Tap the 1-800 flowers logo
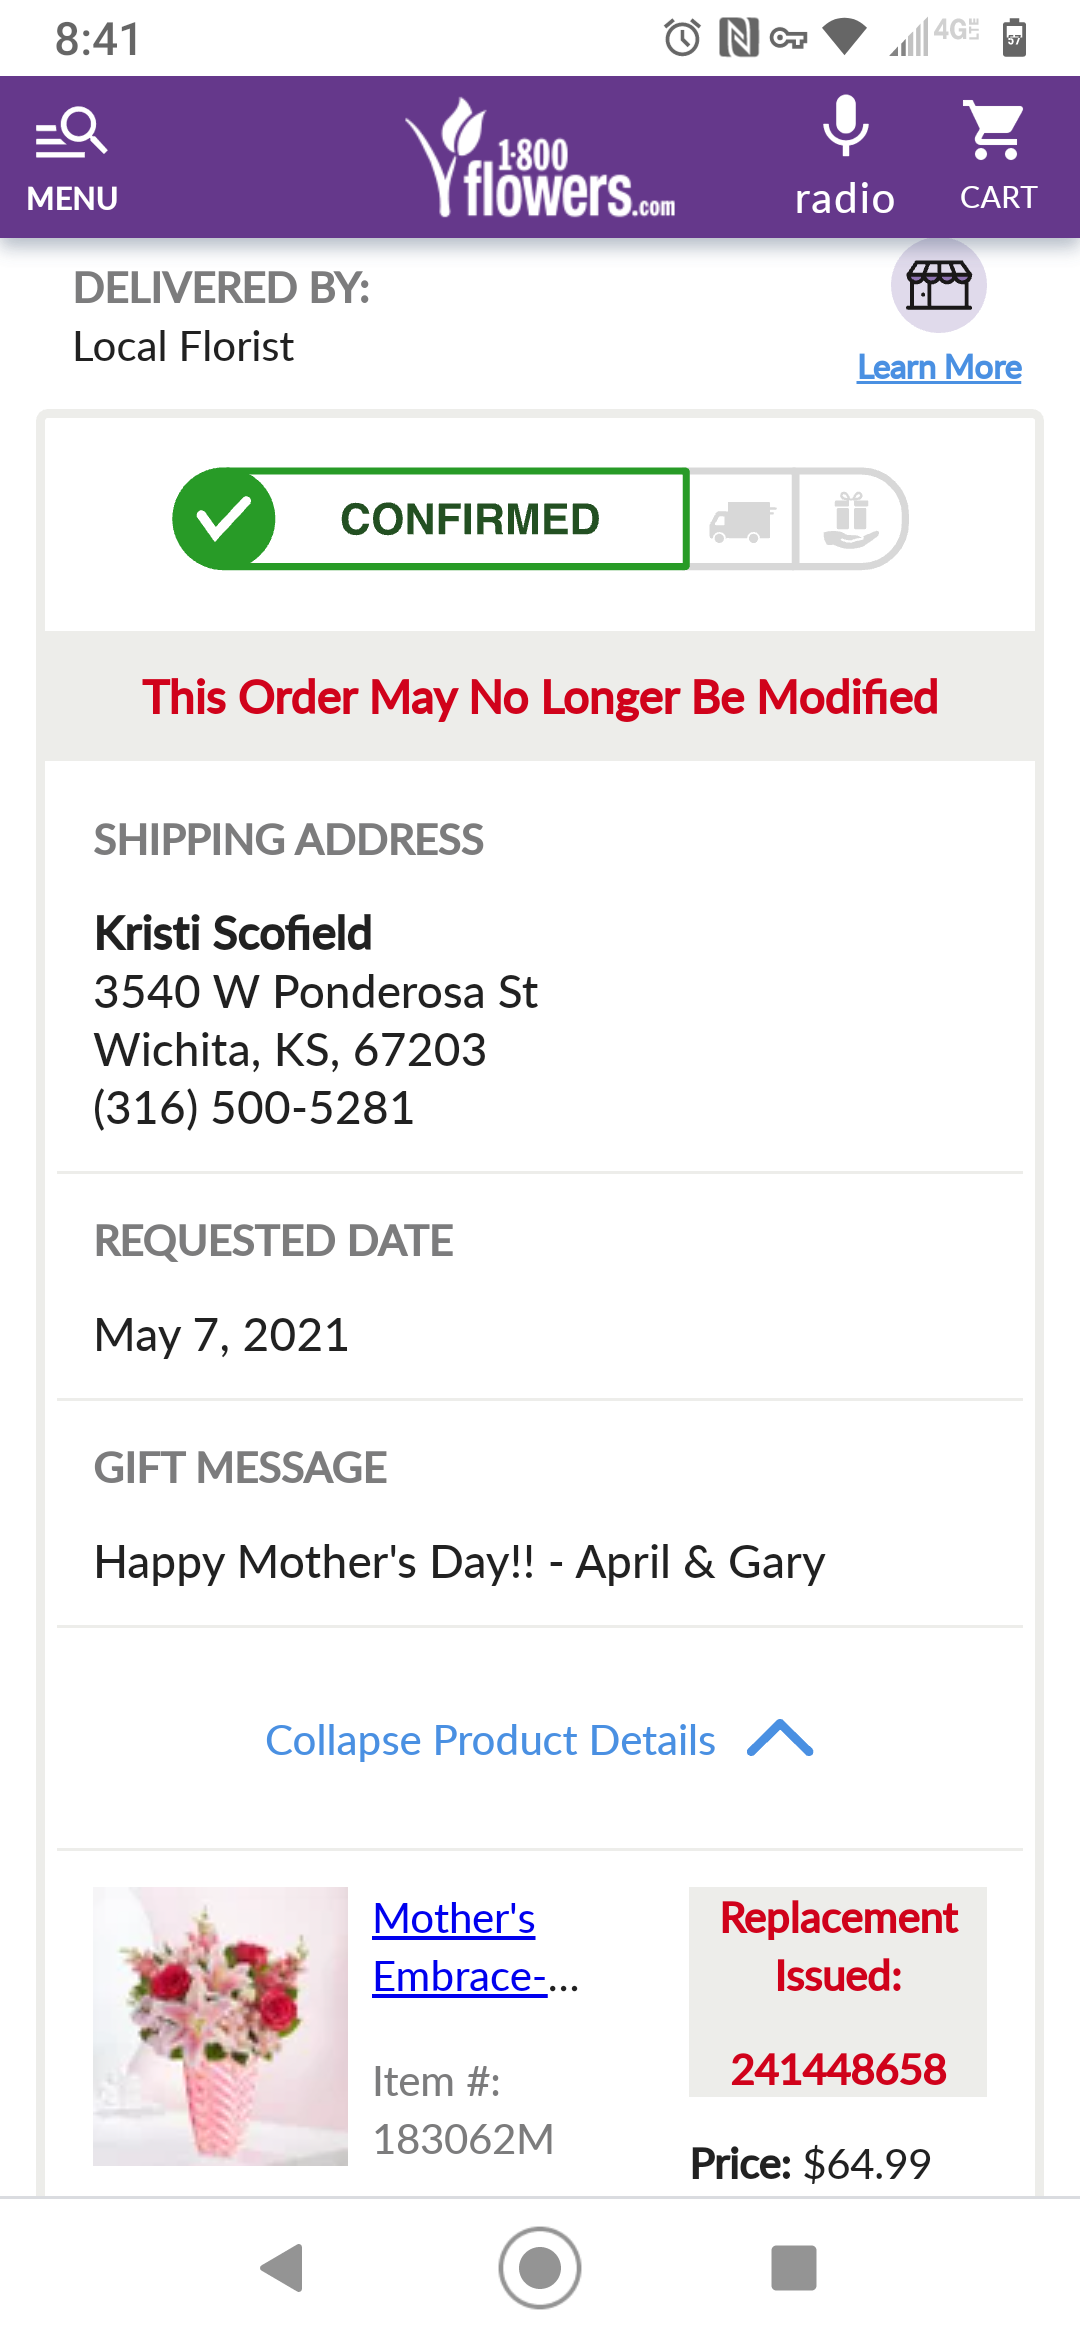 (540, 160)
